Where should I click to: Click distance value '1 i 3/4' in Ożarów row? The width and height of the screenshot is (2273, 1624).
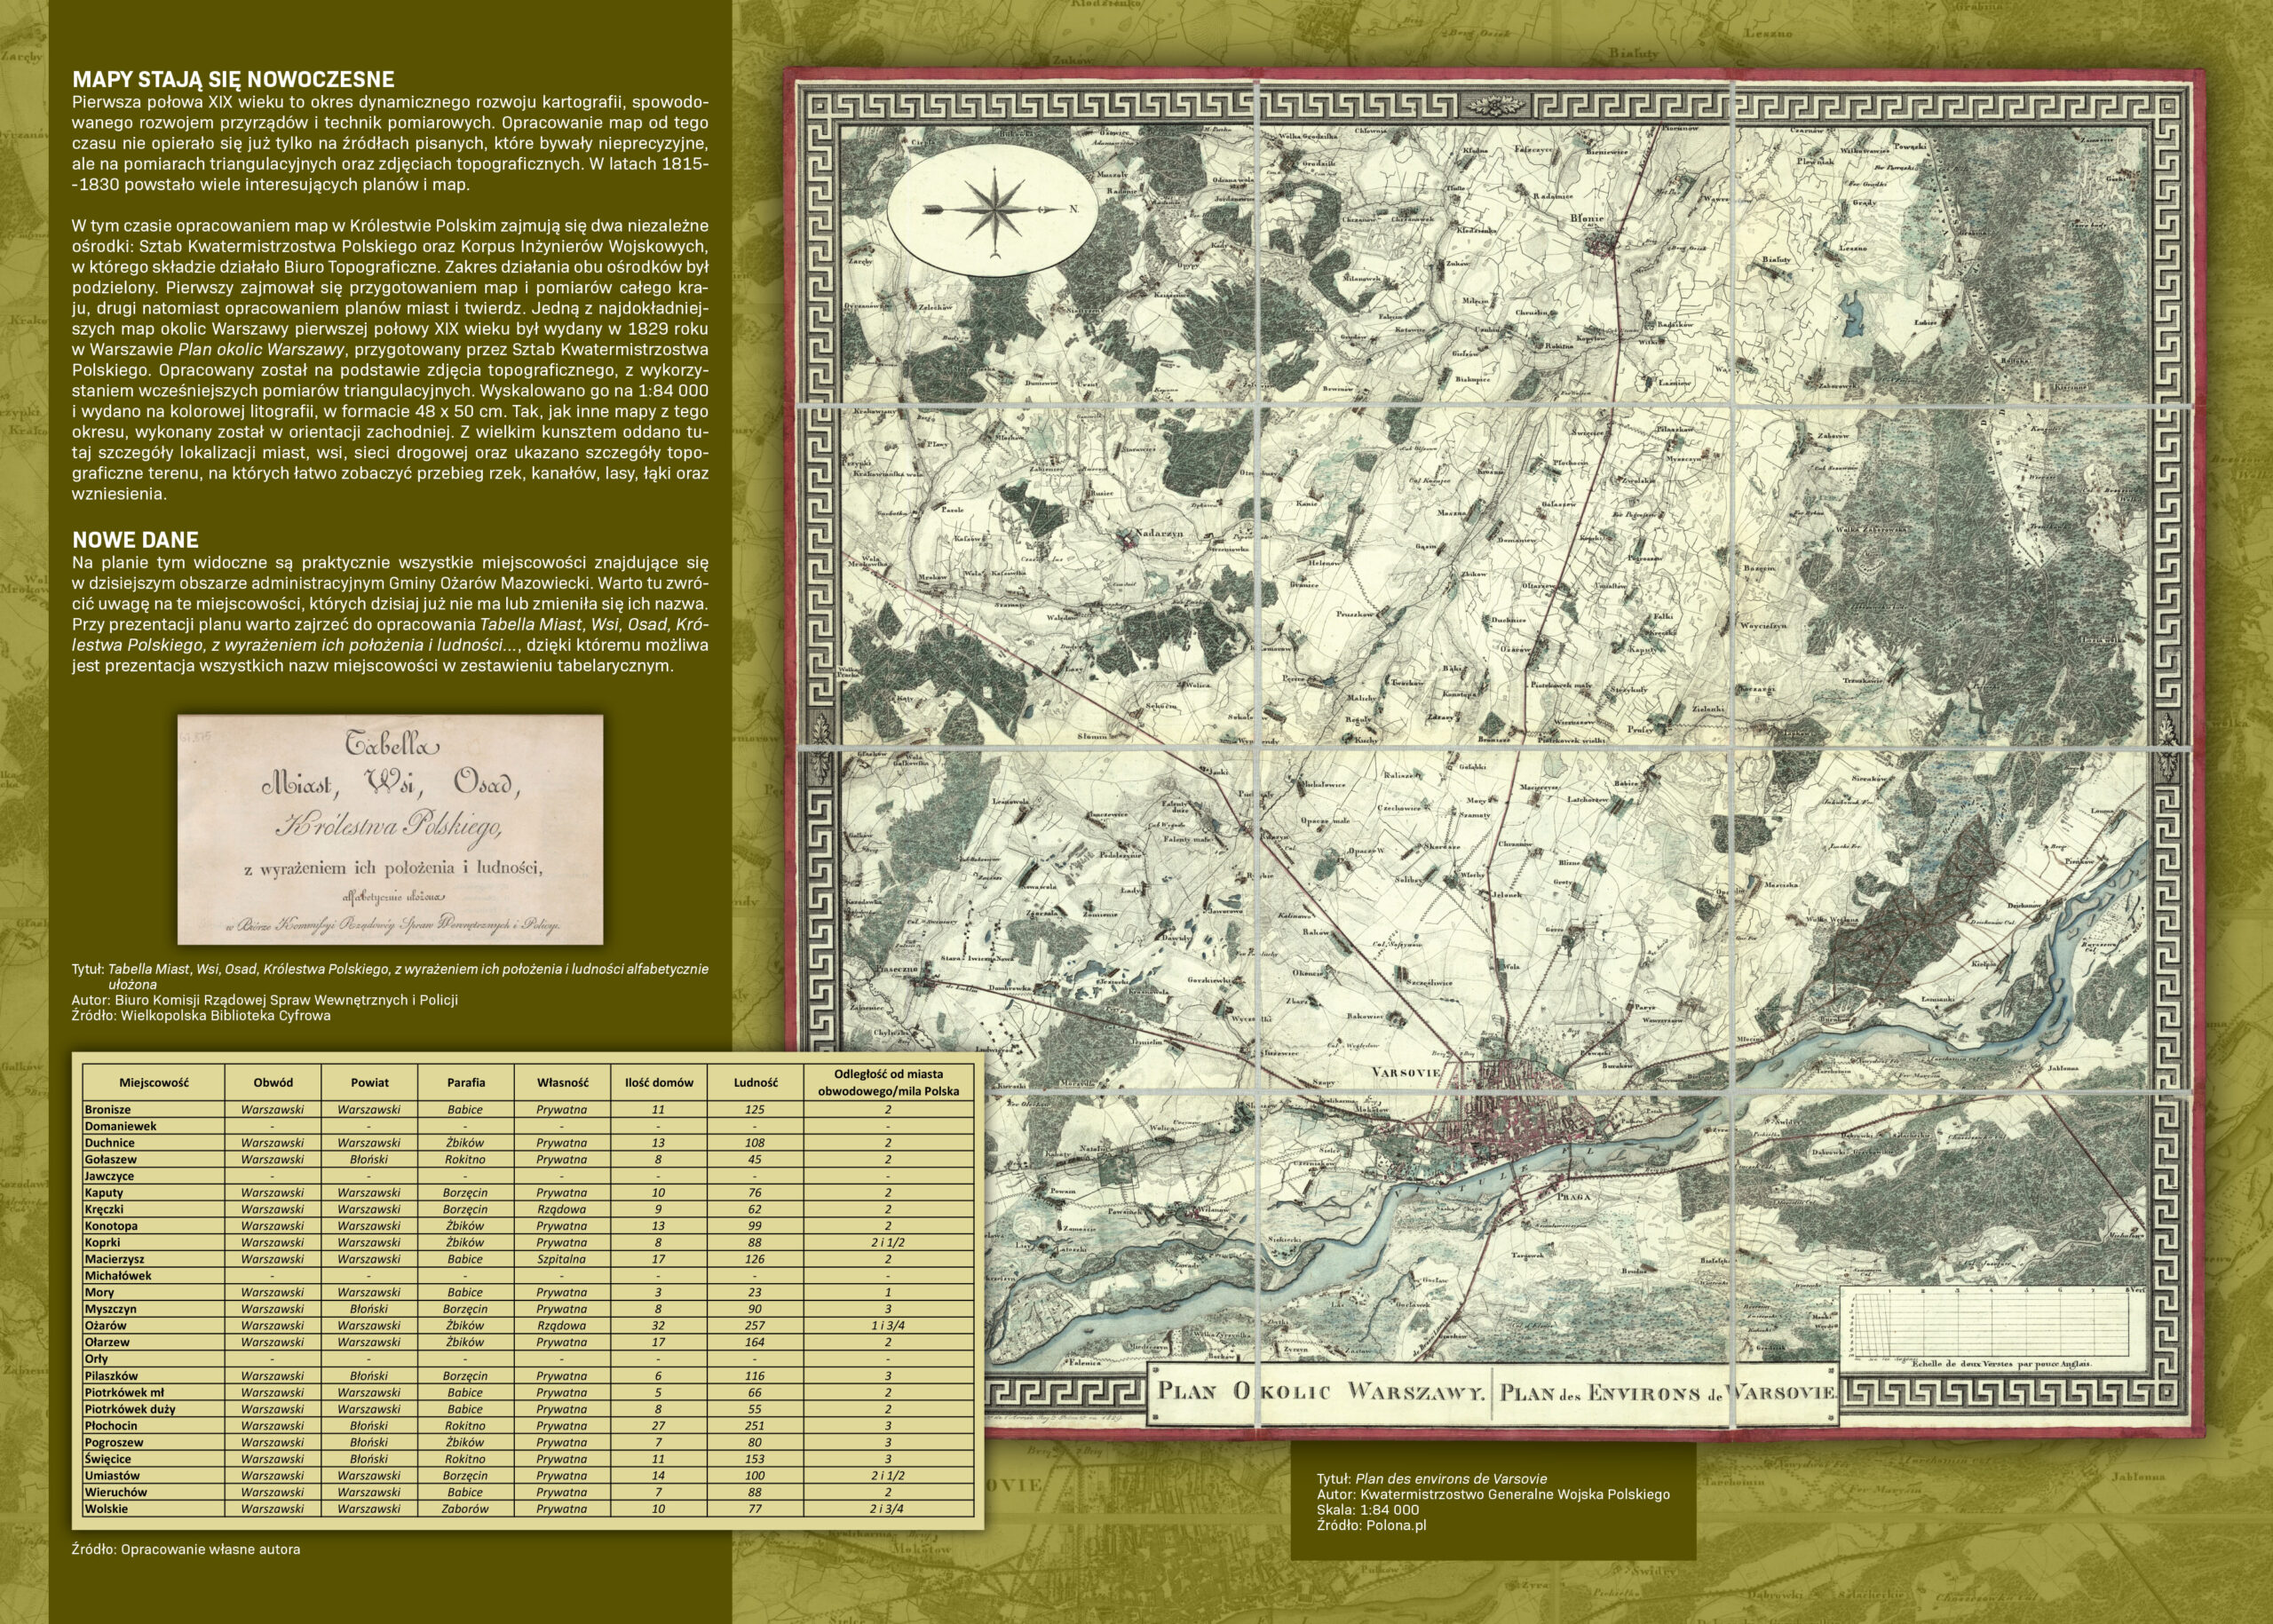click(889, 1325)
